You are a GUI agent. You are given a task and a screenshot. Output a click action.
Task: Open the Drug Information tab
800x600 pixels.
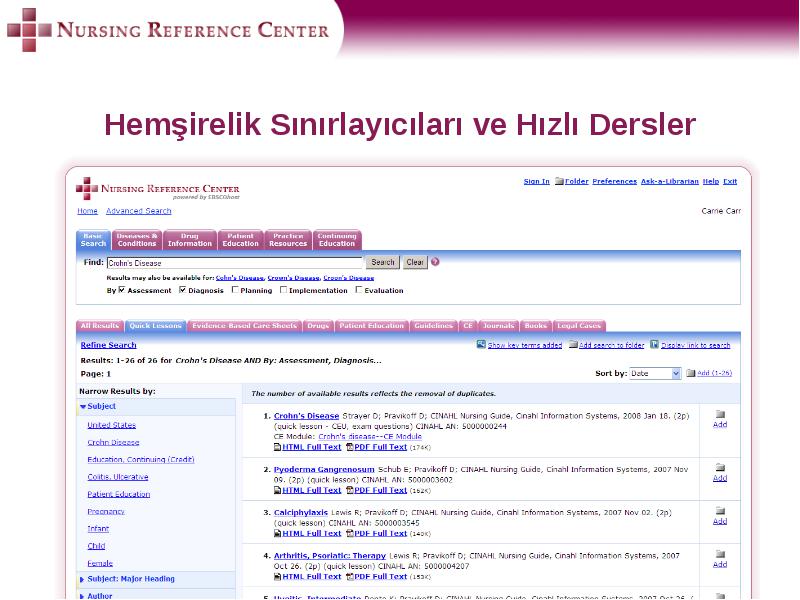190,240
